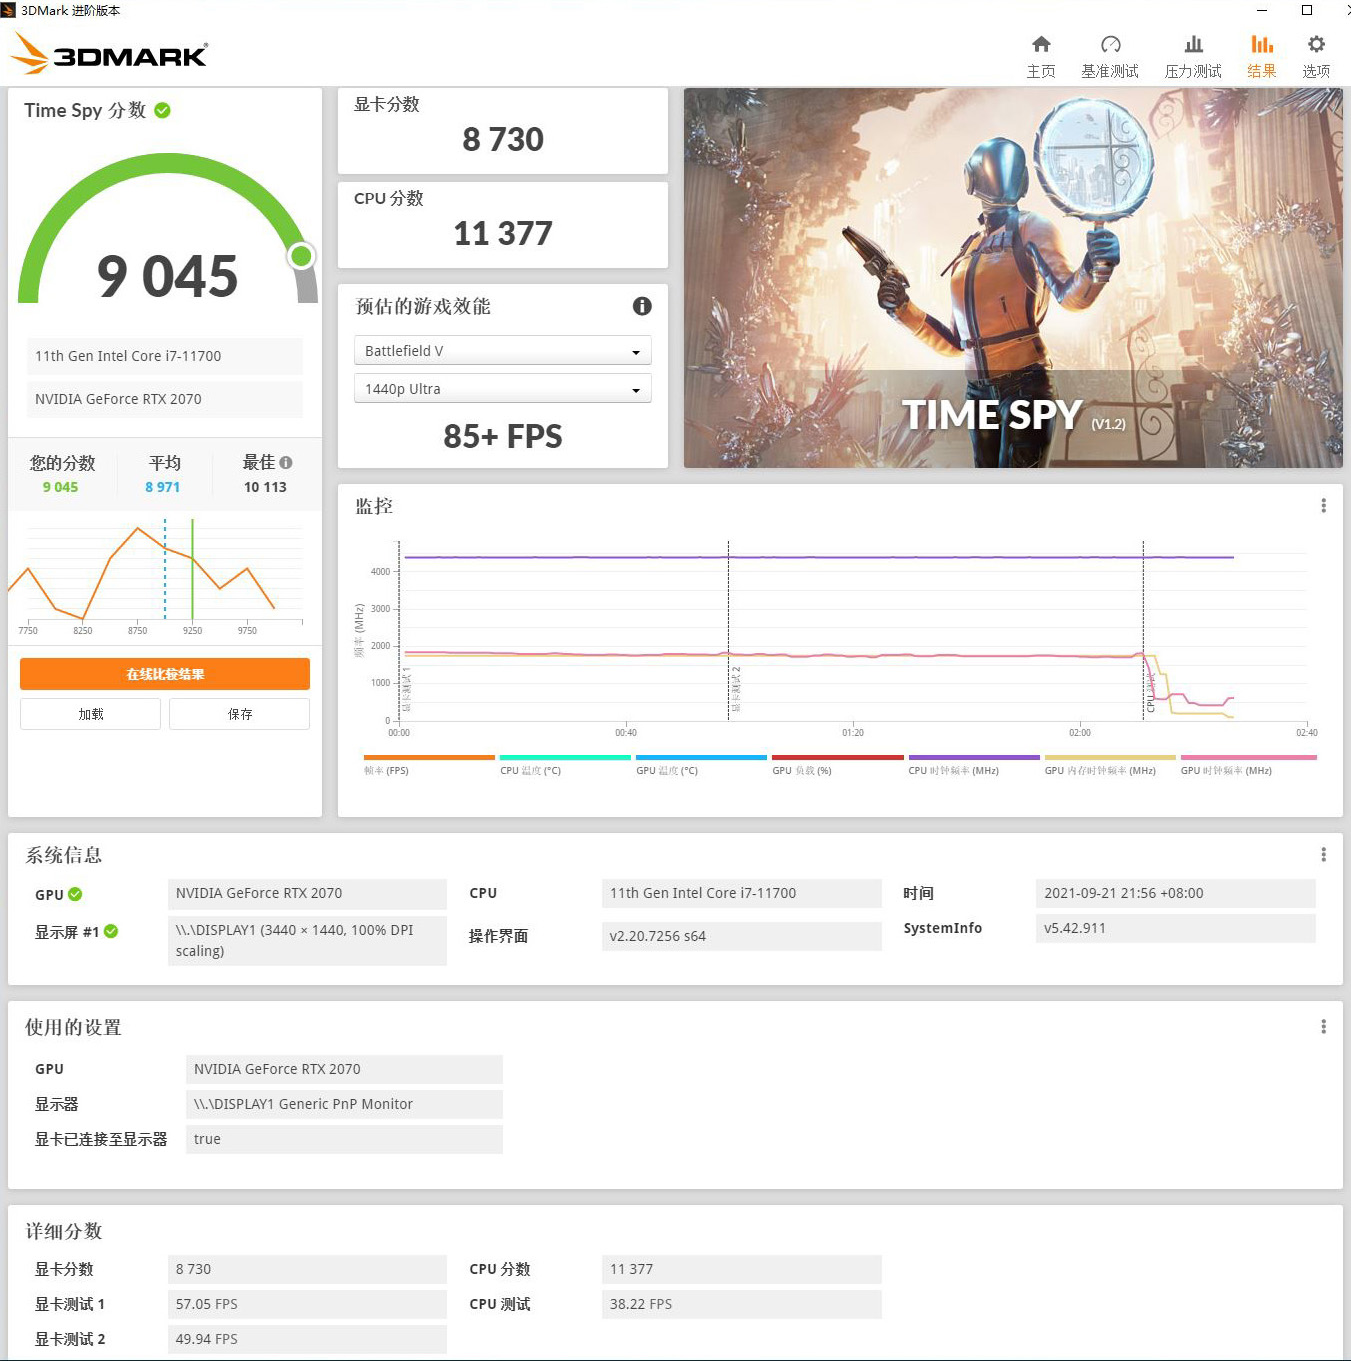Click the yellow GPU 内存时钟频率 legend swatch

pyautogui.click(x=1110, y=758)
